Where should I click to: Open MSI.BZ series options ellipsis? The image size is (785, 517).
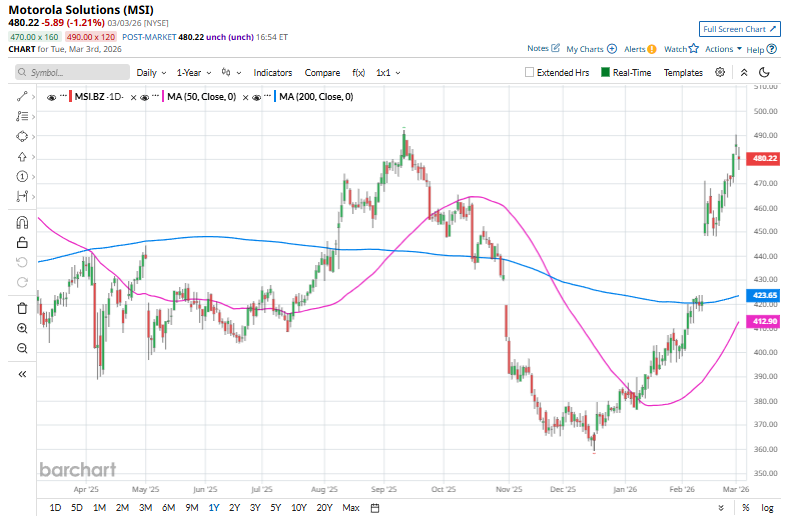coord(63,95)
